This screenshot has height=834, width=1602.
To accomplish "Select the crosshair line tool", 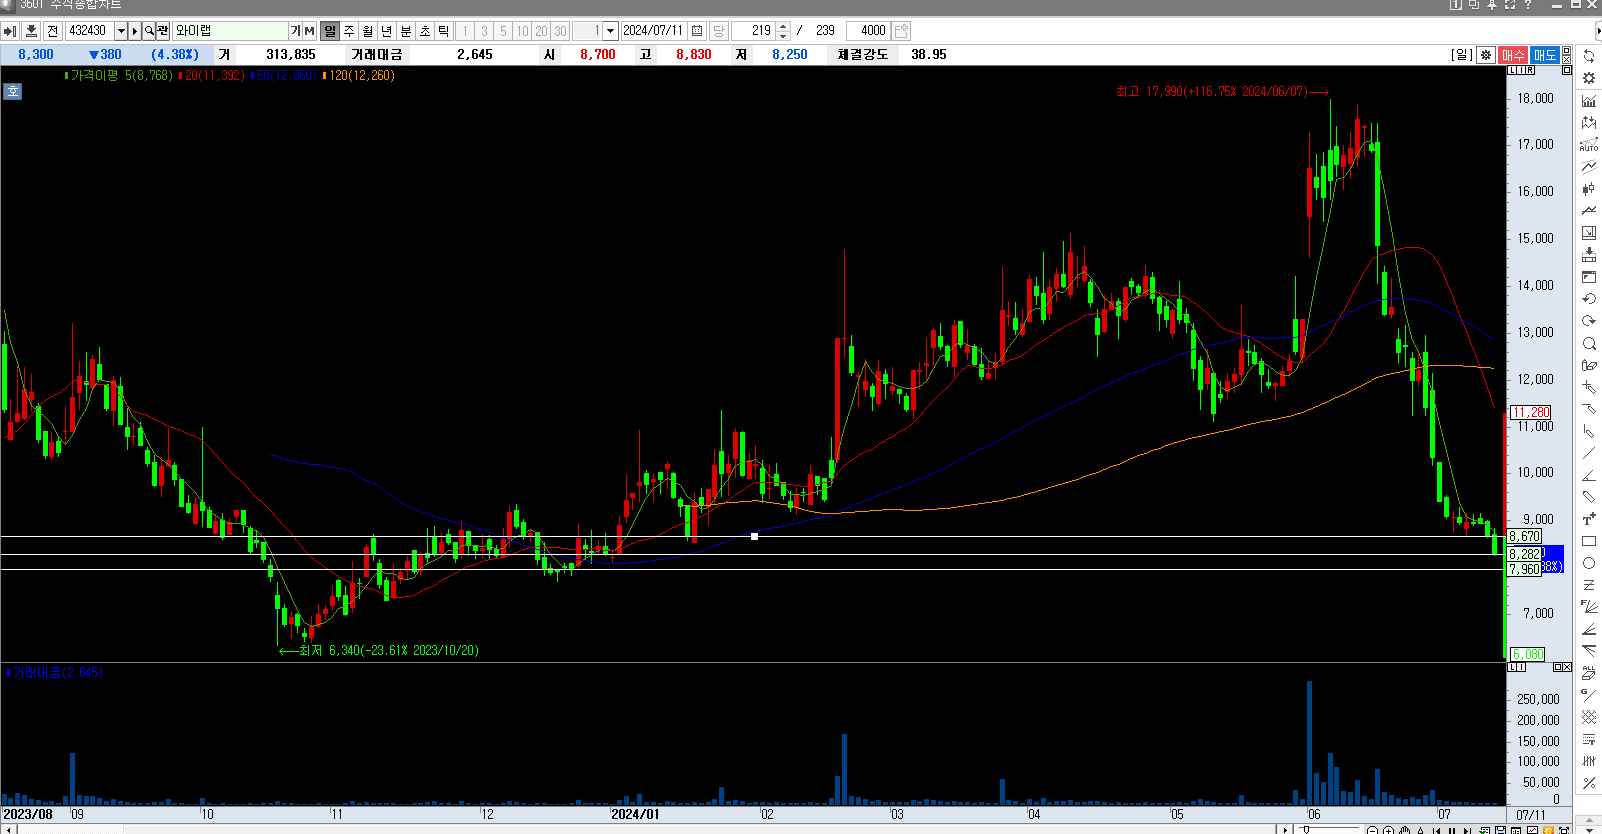I will (1589, 387).
